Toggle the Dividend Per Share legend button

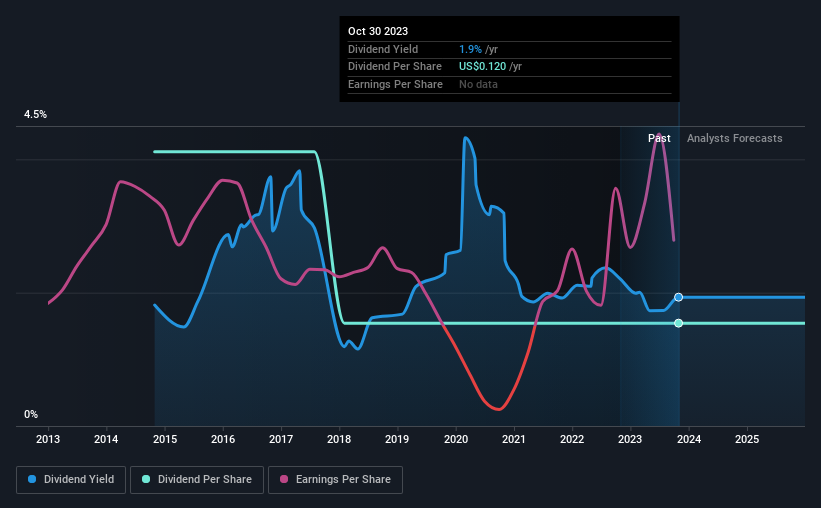tap(197, 480)
